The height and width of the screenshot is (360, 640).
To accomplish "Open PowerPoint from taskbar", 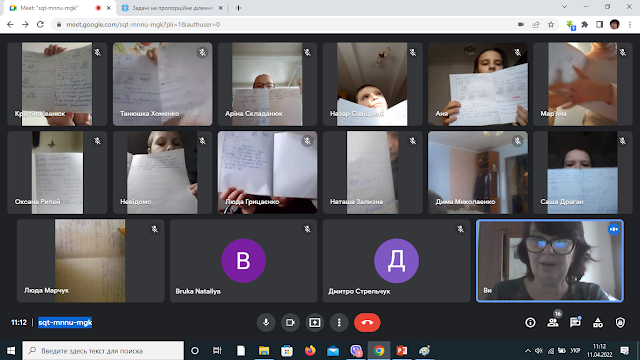I will coord(402,351).
